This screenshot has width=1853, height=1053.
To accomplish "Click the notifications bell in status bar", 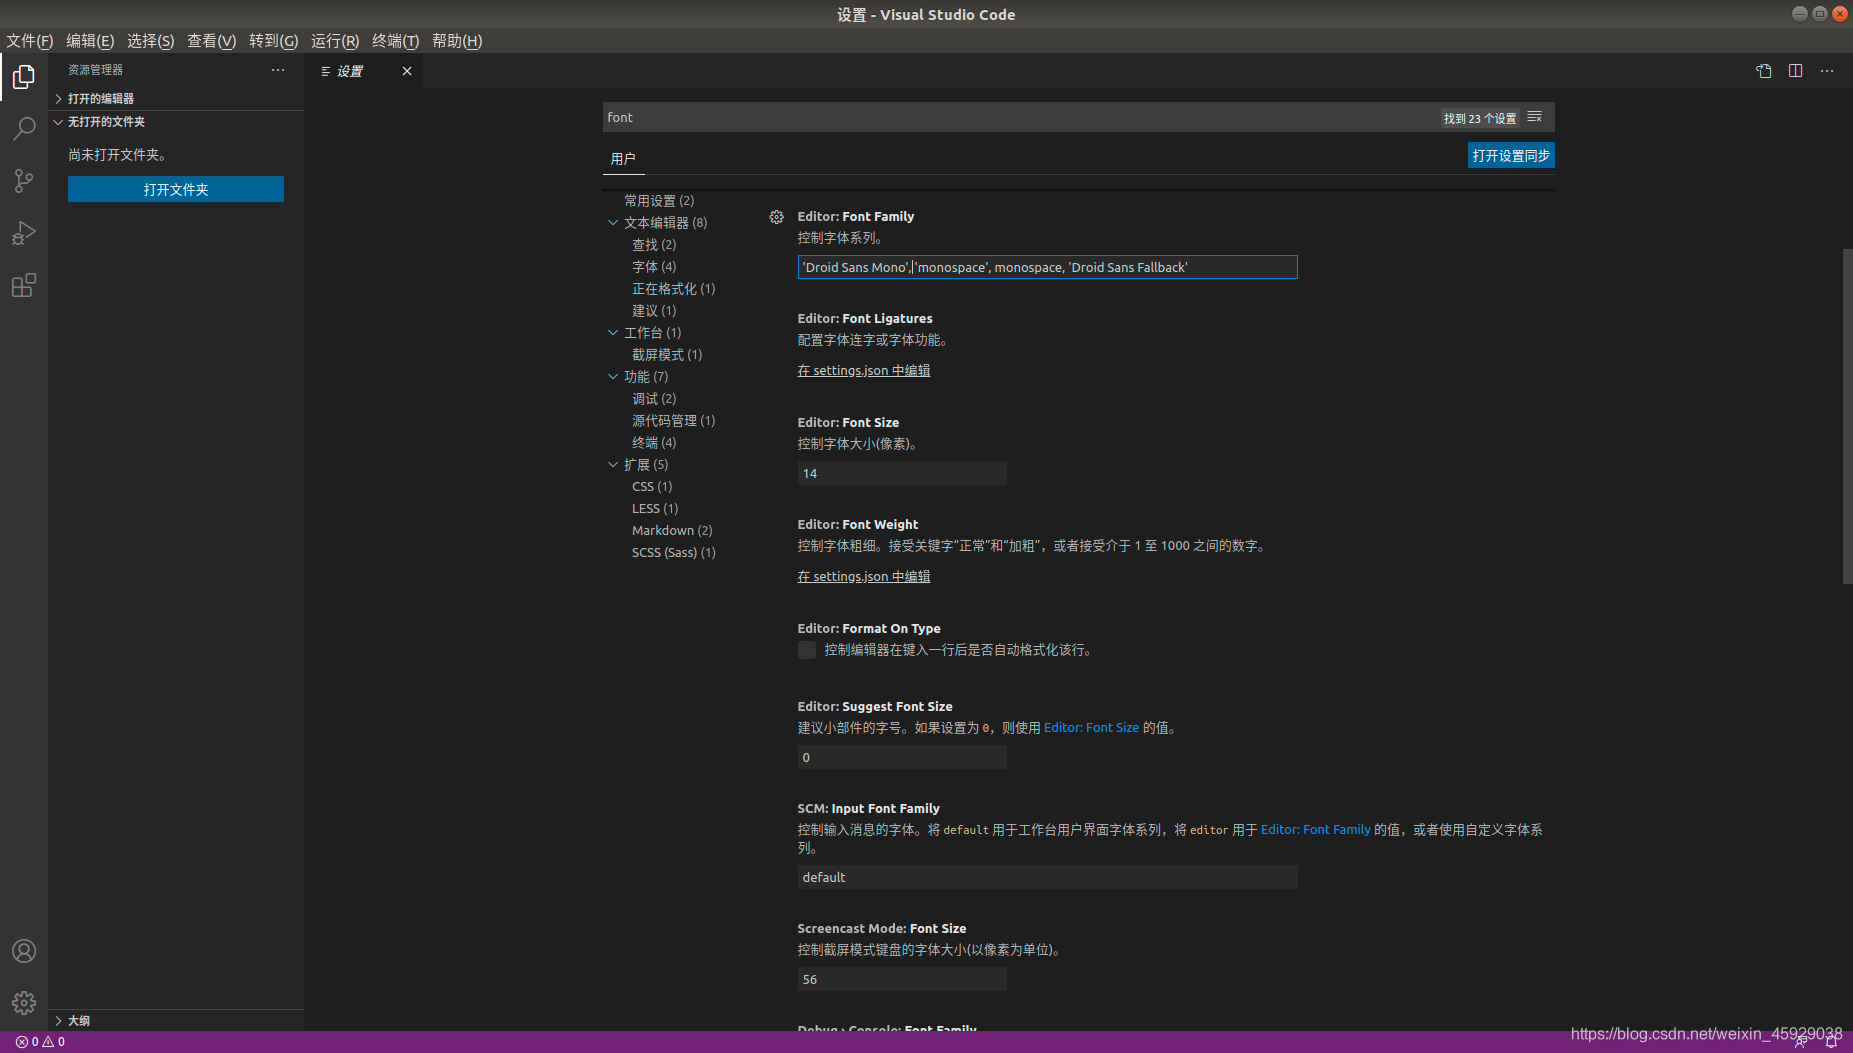I will coord(1832,1042).
